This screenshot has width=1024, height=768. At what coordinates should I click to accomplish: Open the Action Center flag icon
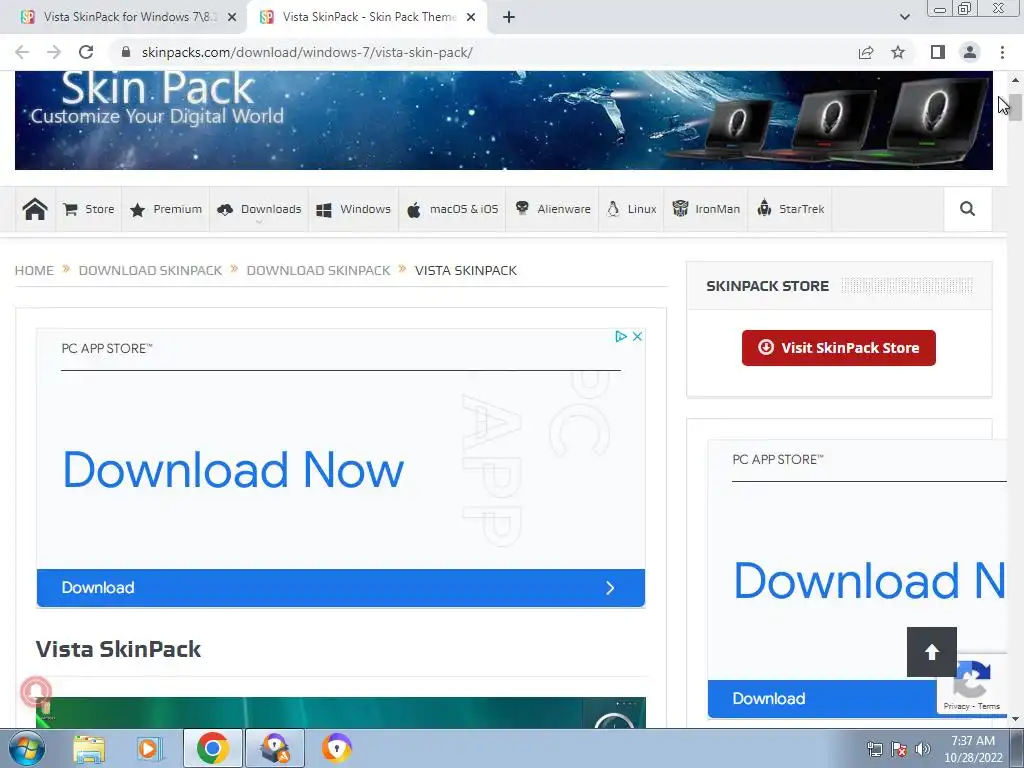coord(899,749)
